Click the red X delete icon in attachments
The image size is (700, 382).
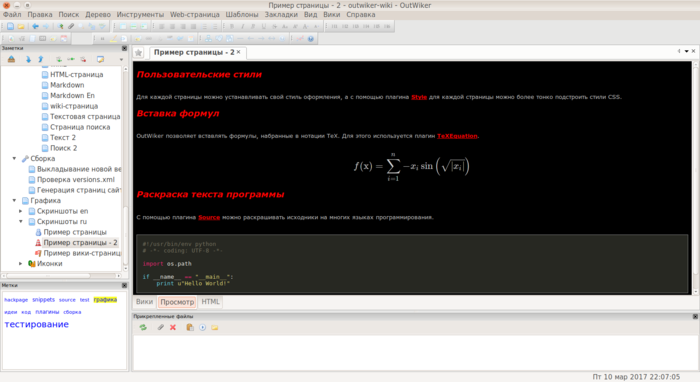(x=173, y=328)
